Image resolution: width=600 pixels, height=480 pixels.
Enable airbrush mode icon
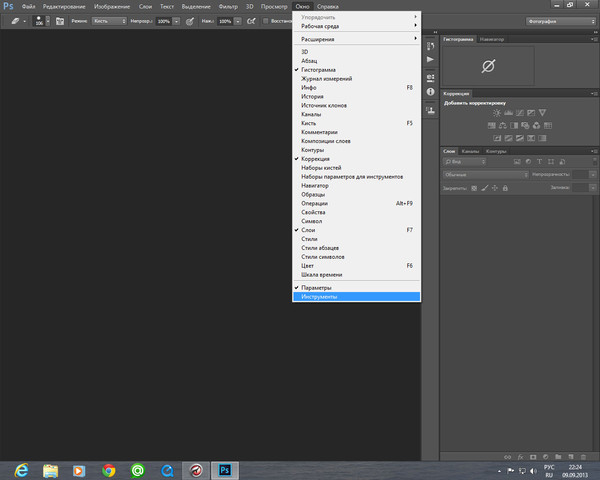[251, 21]
